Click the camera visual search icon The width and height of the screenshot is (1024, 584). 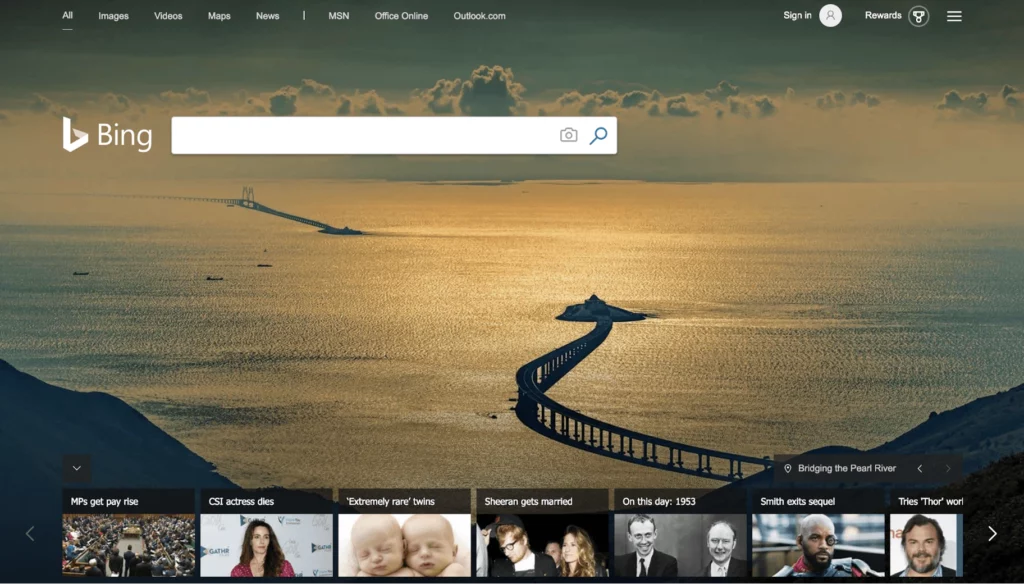568,135
